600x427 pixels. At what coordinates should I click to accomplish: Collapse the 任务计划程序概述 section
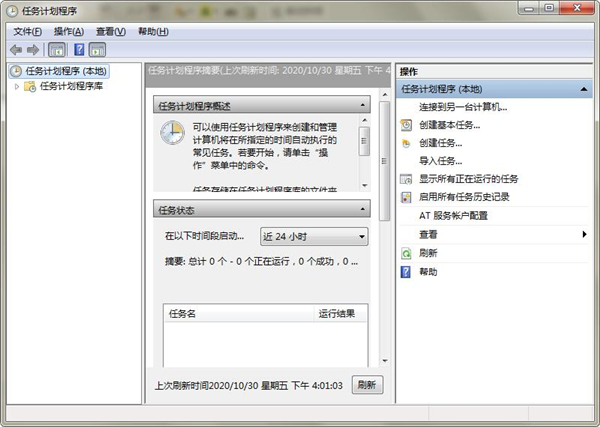(362, 105)
